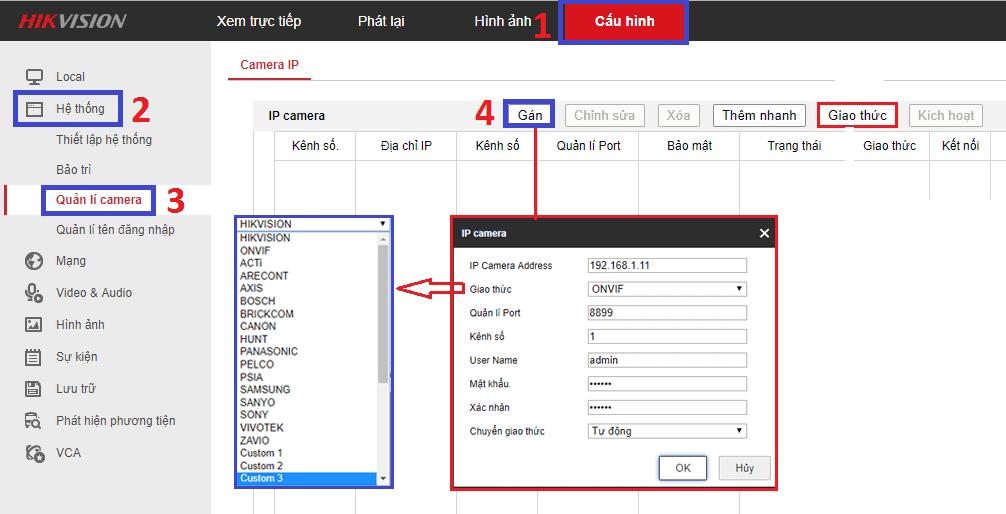This screenshot has width=1006, height=514.
Task: Click the protocol list scroll-up arrow
Action: tap(383, 239)
